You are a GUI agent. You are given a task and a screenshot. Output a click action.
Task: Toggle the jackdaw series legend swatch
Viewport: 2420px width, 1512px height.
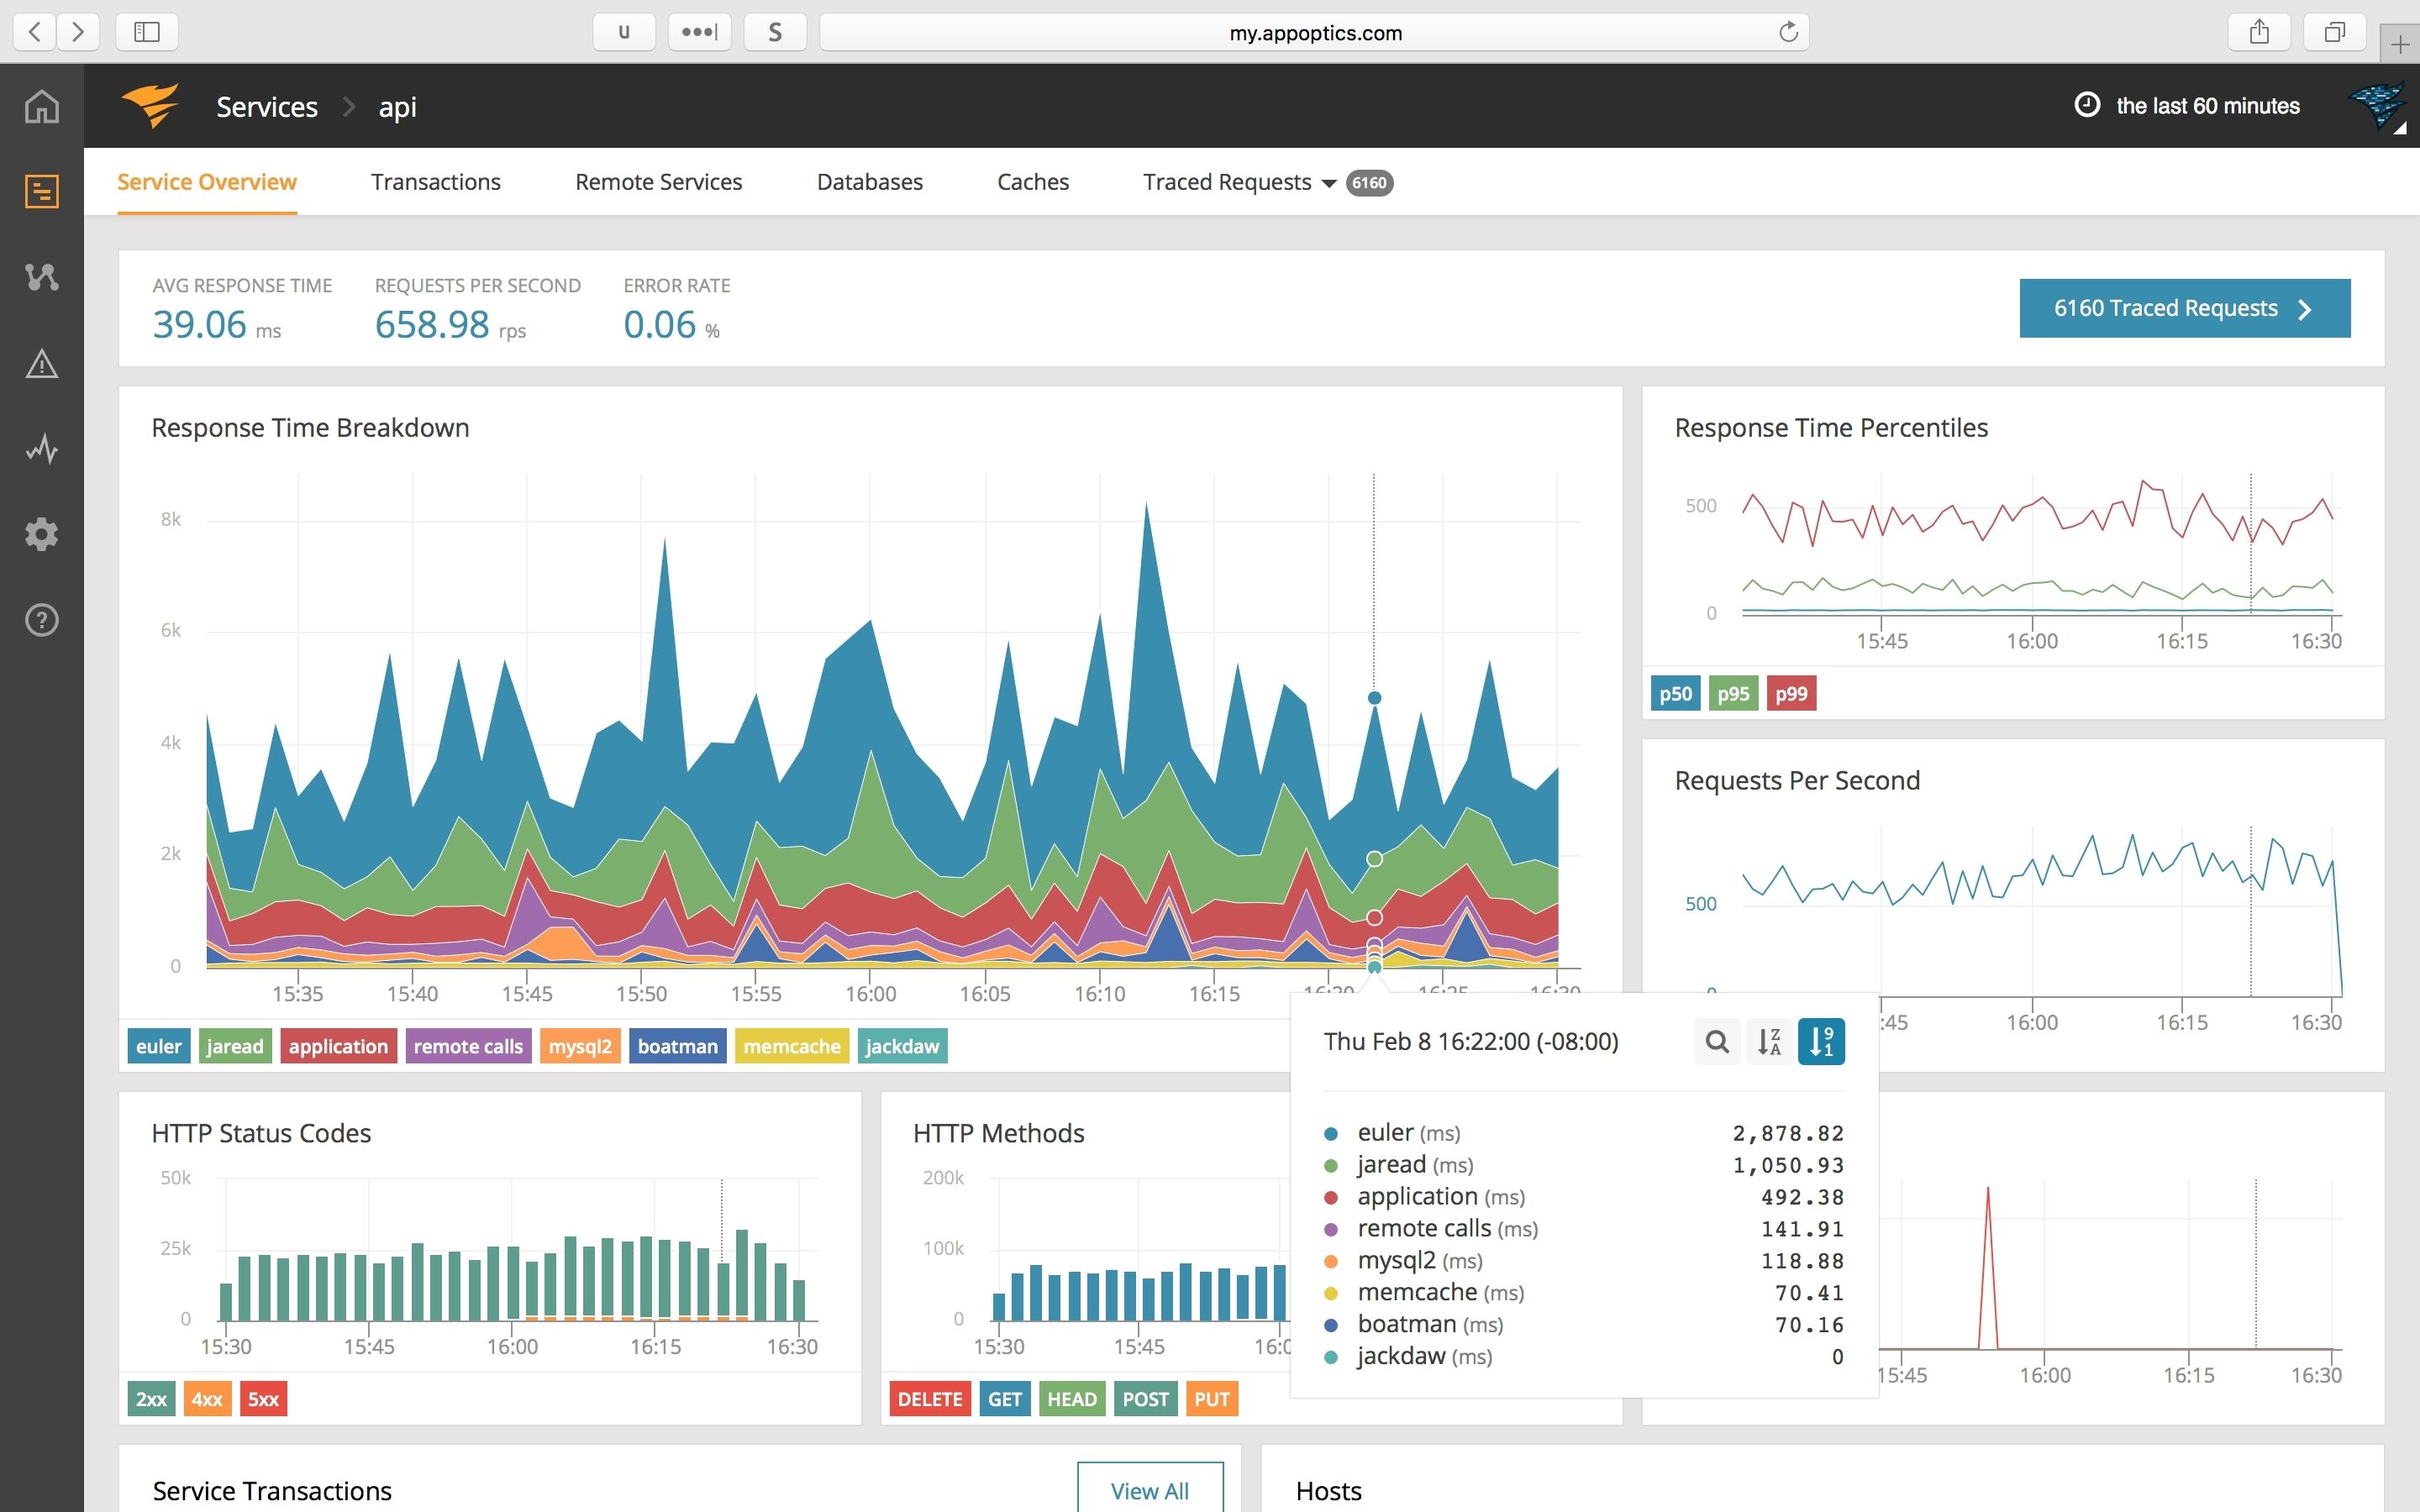(x=902, y=1046)
